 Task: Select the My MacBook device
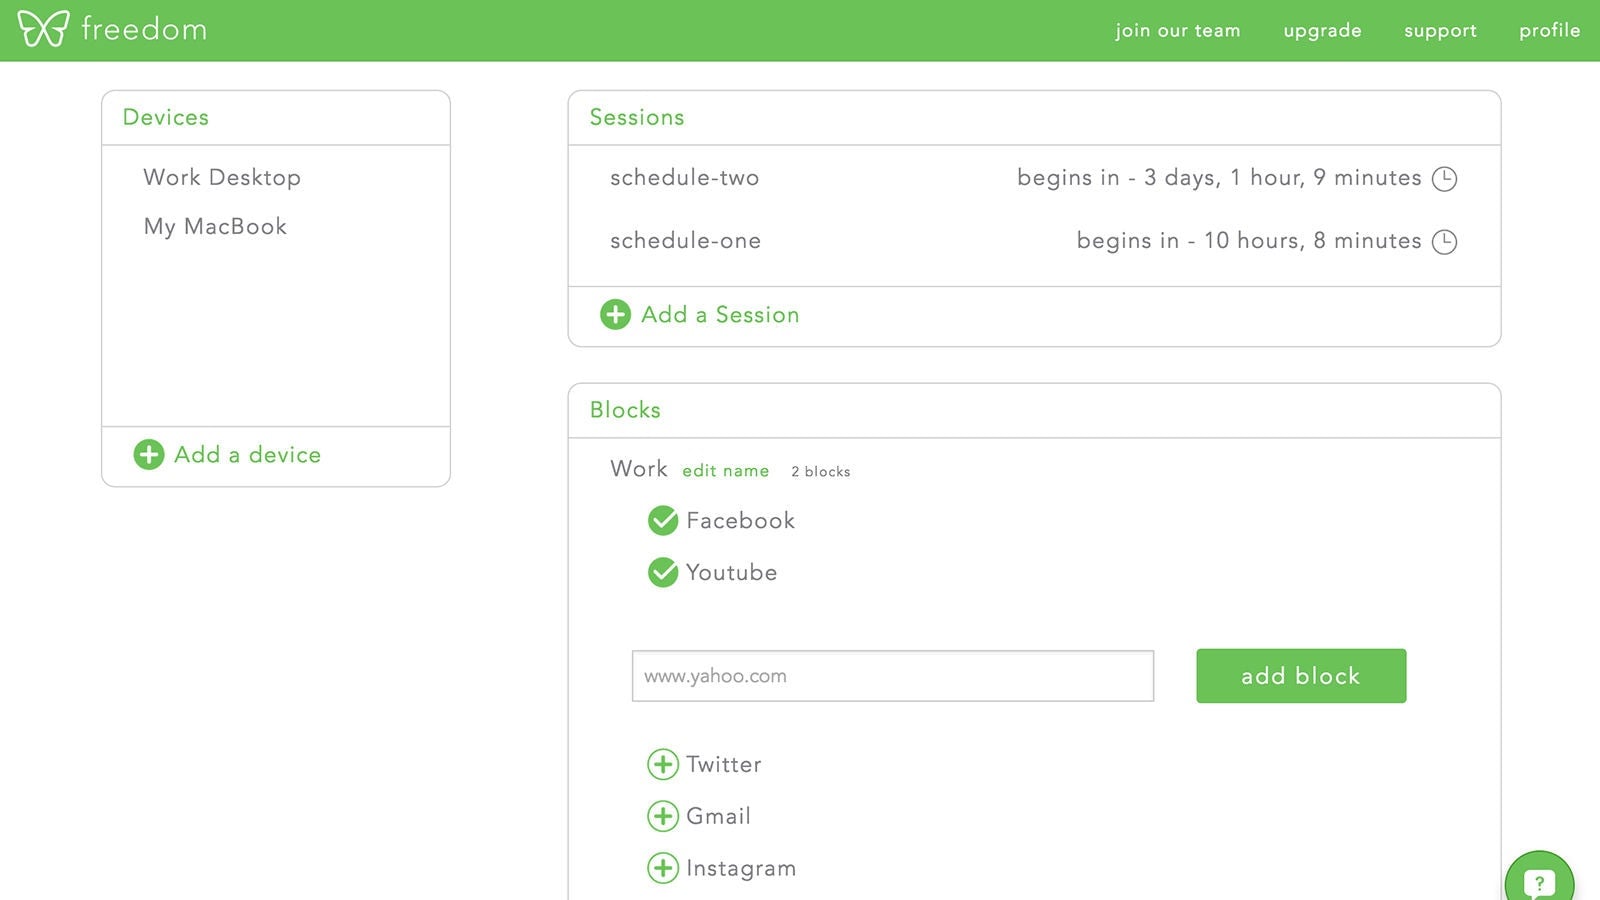[215, 227]
